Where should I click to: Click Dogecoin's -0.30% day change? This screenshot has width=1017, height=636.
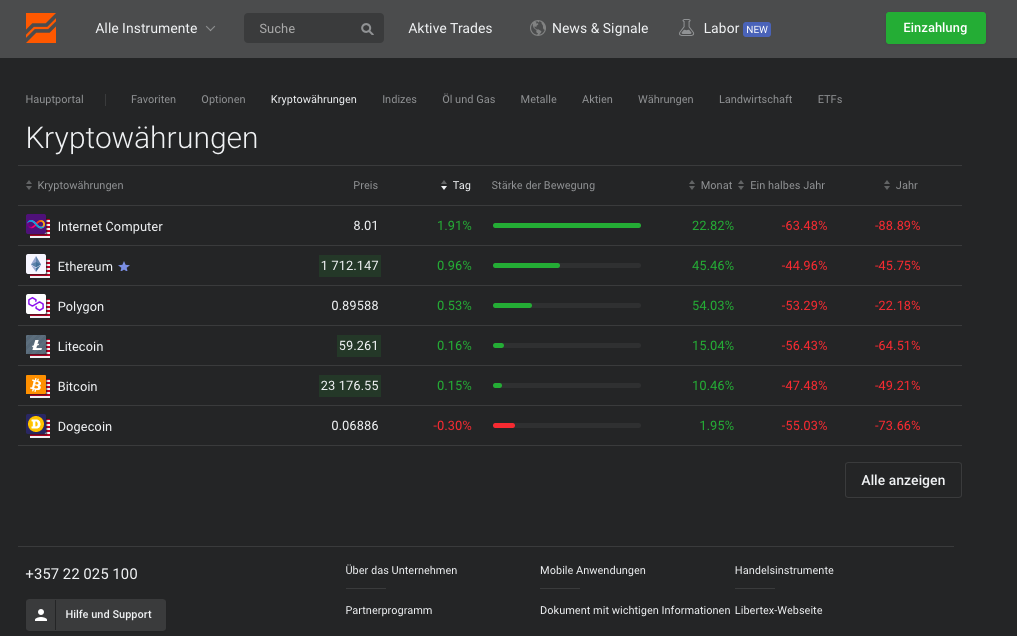click(452, 426)
